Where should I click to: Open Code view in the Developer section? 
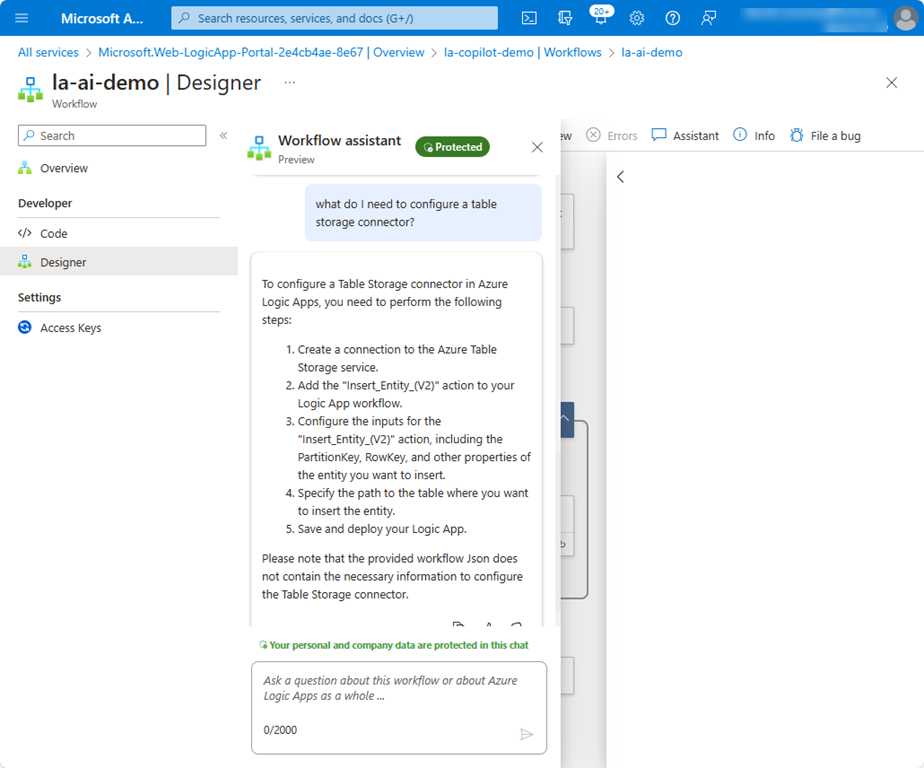click(x=54, y=233)
